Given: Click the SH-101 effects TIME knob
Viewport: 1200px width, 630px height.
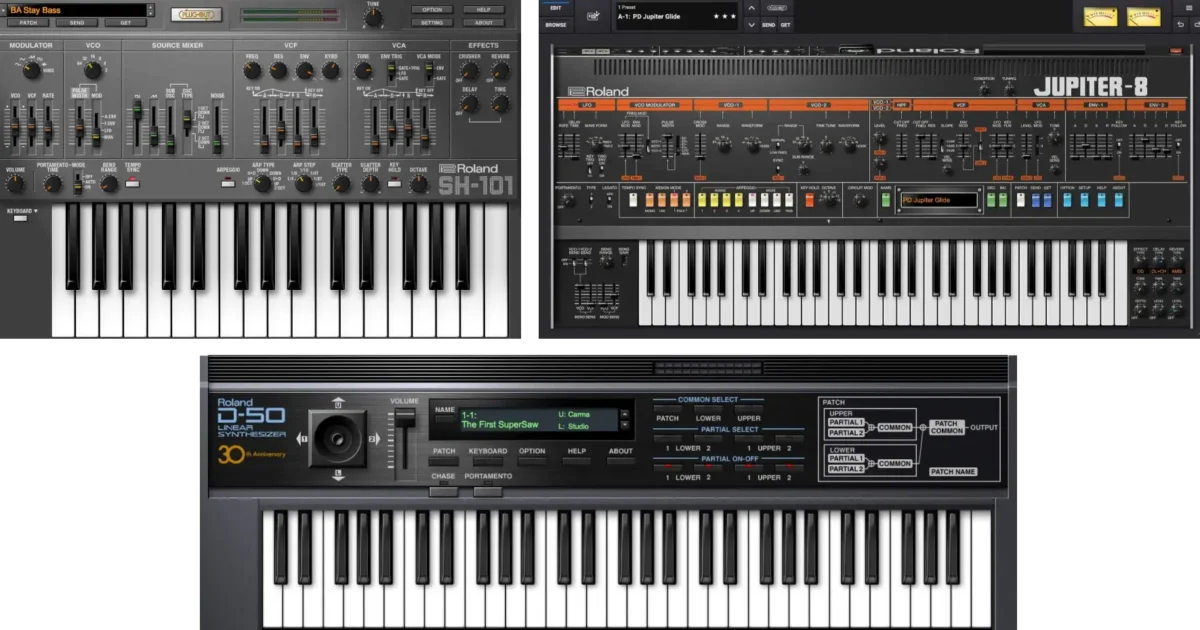Looking at the screenshot, I should coord(500,103).
